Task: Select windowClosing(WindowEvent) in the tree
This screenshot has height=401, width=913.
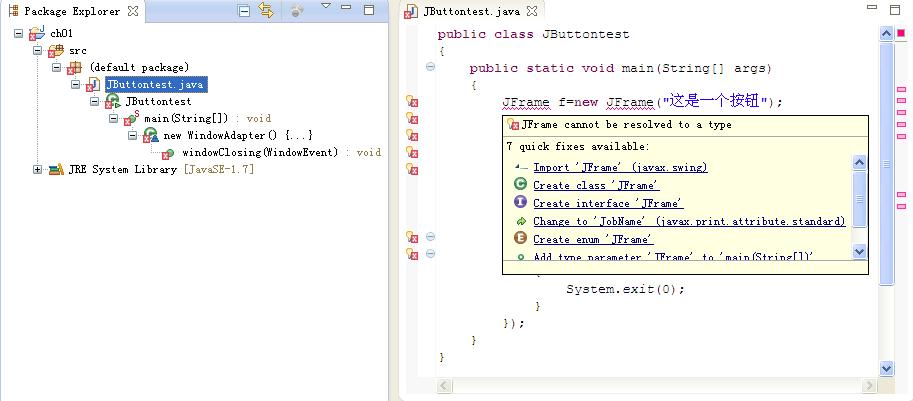Action: pyautogui.click(x=260, y=153)
